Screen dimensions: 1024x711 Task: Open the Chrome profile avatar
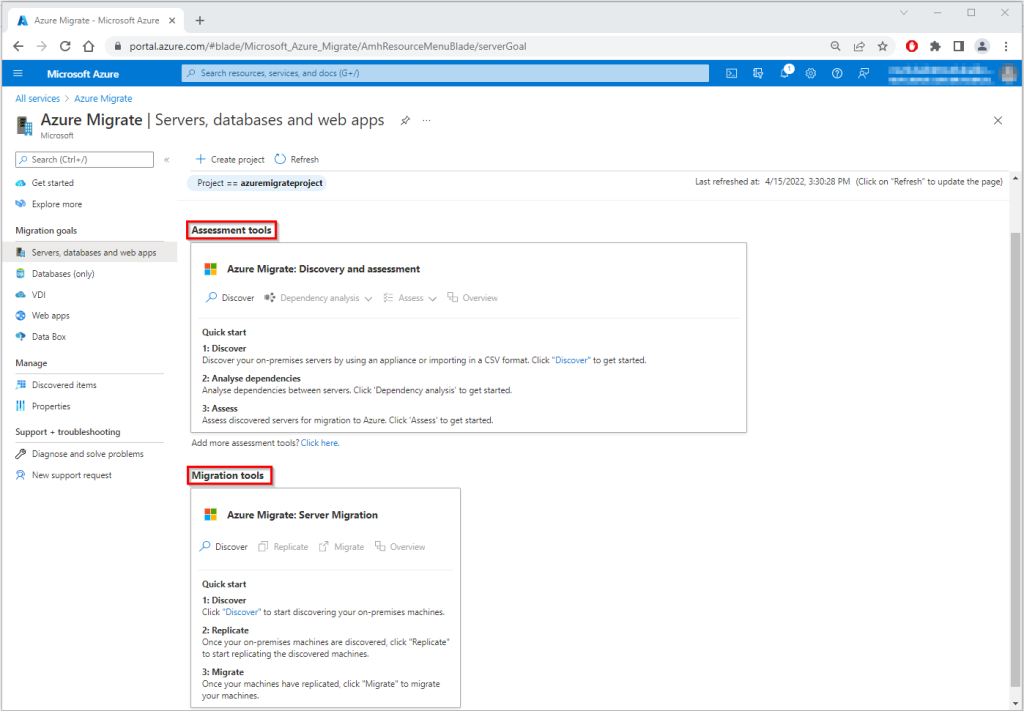click(982, 46)
